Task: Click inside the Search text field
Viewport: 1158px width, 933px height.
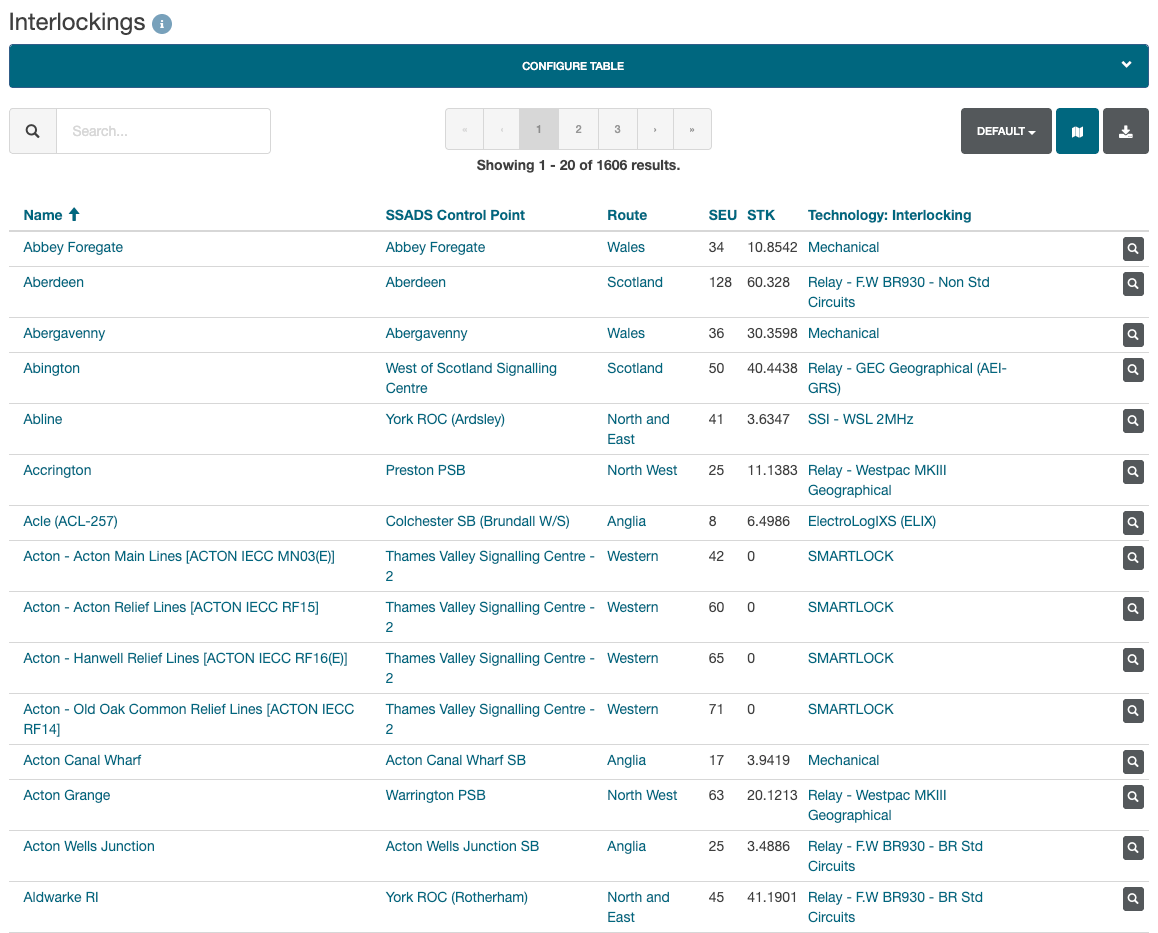Action: point(163,131)
